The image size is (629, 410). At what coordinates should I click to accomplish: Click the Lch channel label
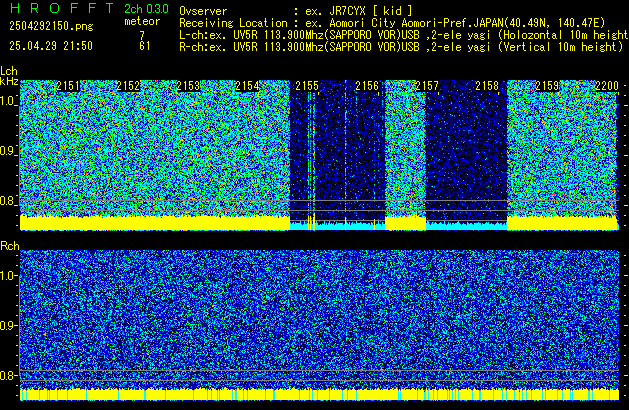pos(9,71)
